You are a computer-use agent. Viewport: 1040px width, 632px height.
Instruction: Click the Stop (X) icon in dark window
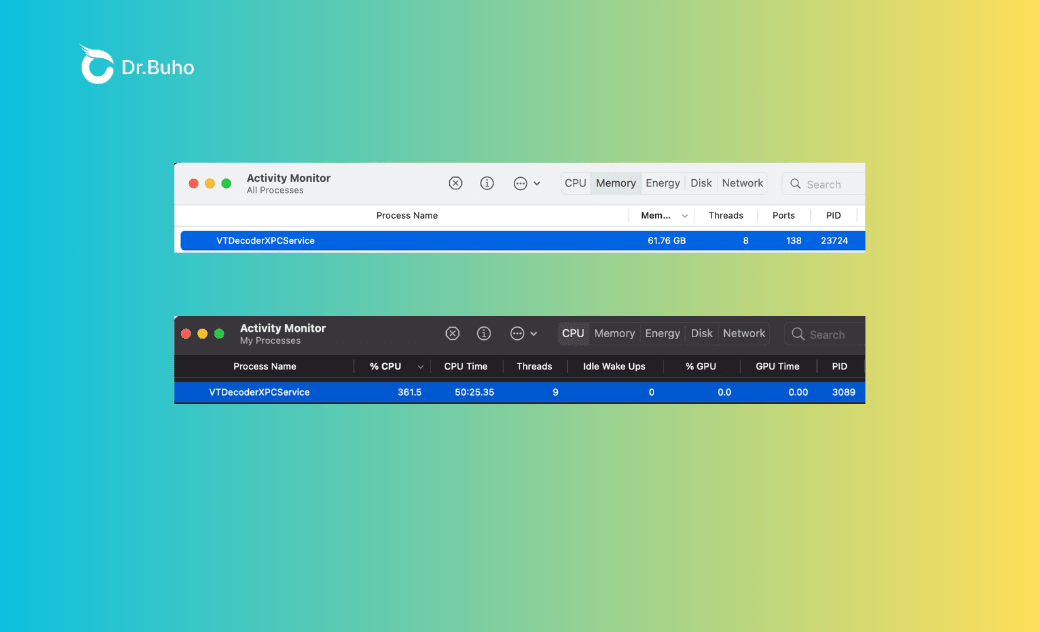452,333
